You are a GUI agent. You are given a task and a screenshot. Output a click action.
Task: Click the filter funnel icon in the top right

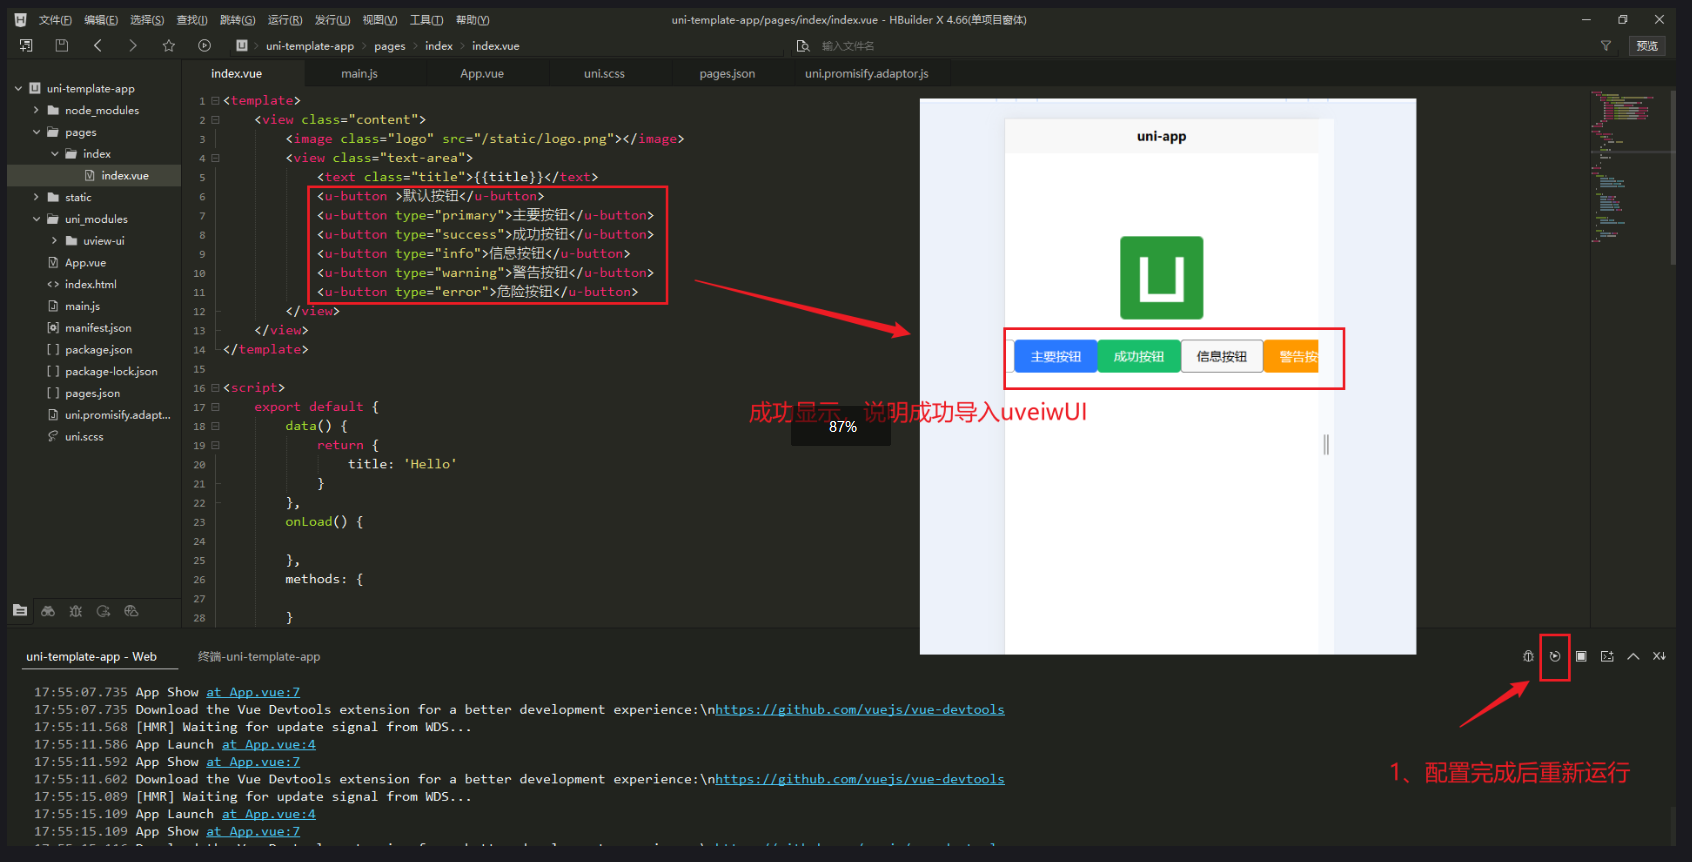[x=1606, y=46]
